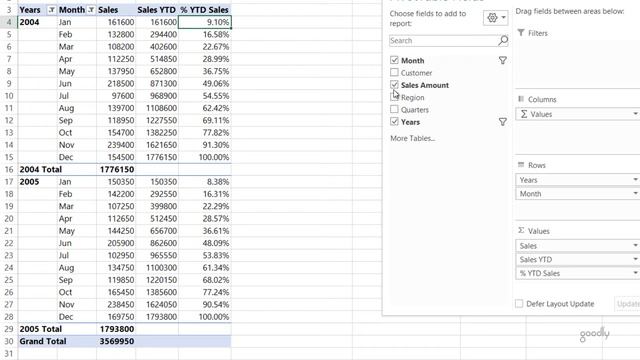This screenshot has height=360, width=640.
Task: Open the Month item dropdown in the Rows area
Action: point(635,193)
